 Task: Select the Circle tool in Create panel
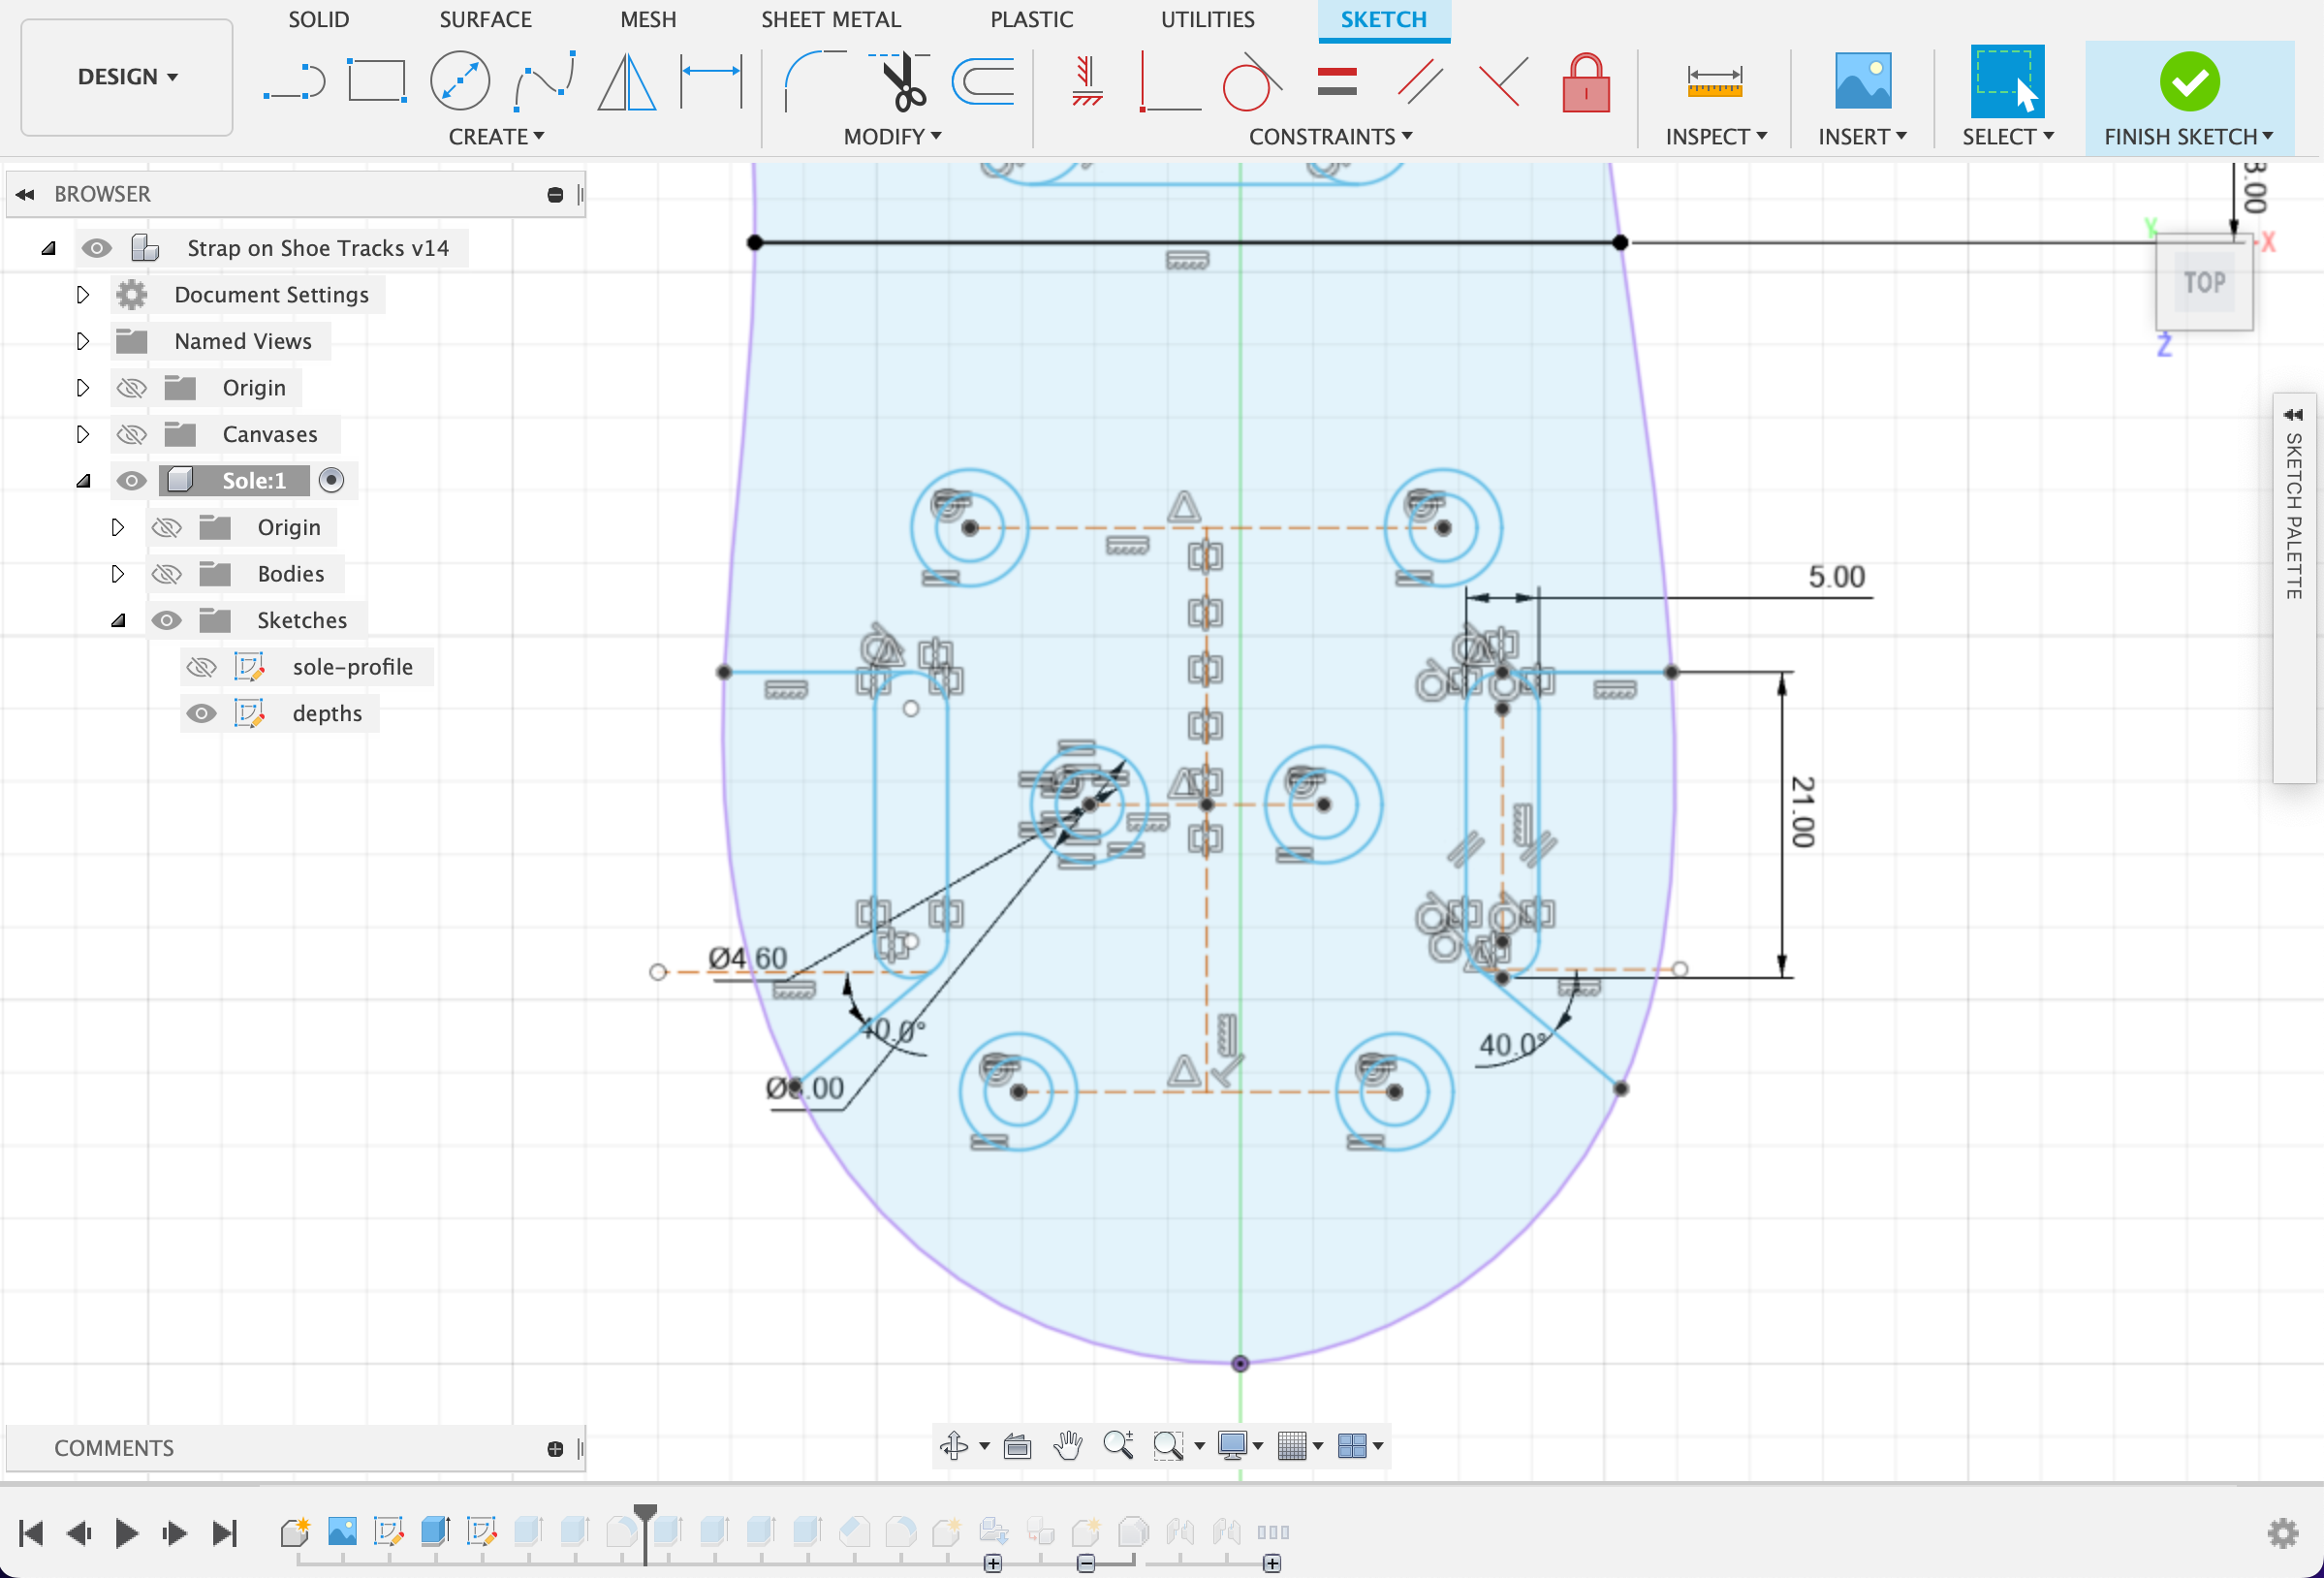pos(460,82)
